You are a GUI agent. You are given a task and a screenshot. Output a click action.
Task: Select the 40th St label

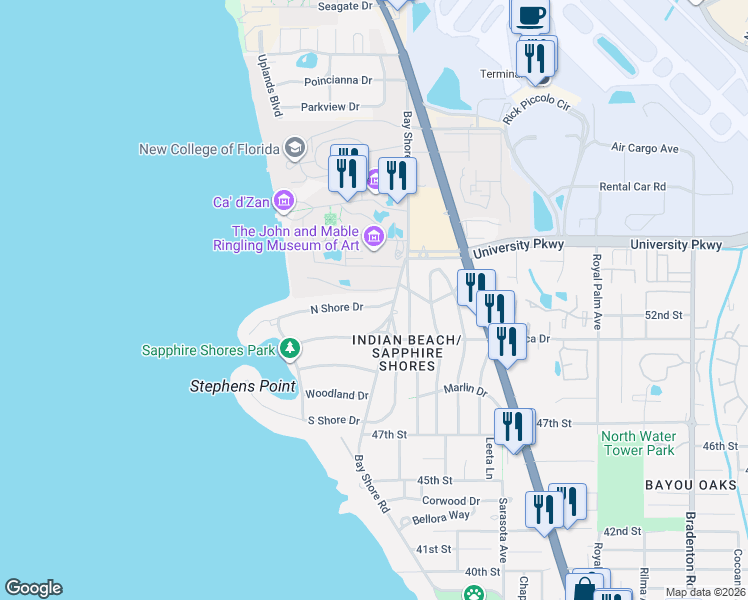coord(482,571)
